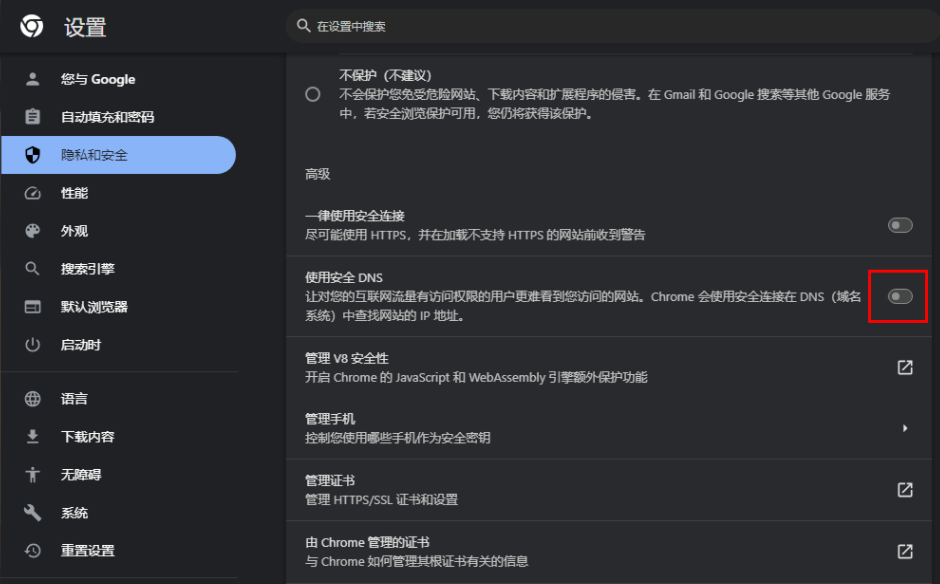Click the clipboard icon for 自动填充和密码
940x584 pixels.
[x=32, y=116]
